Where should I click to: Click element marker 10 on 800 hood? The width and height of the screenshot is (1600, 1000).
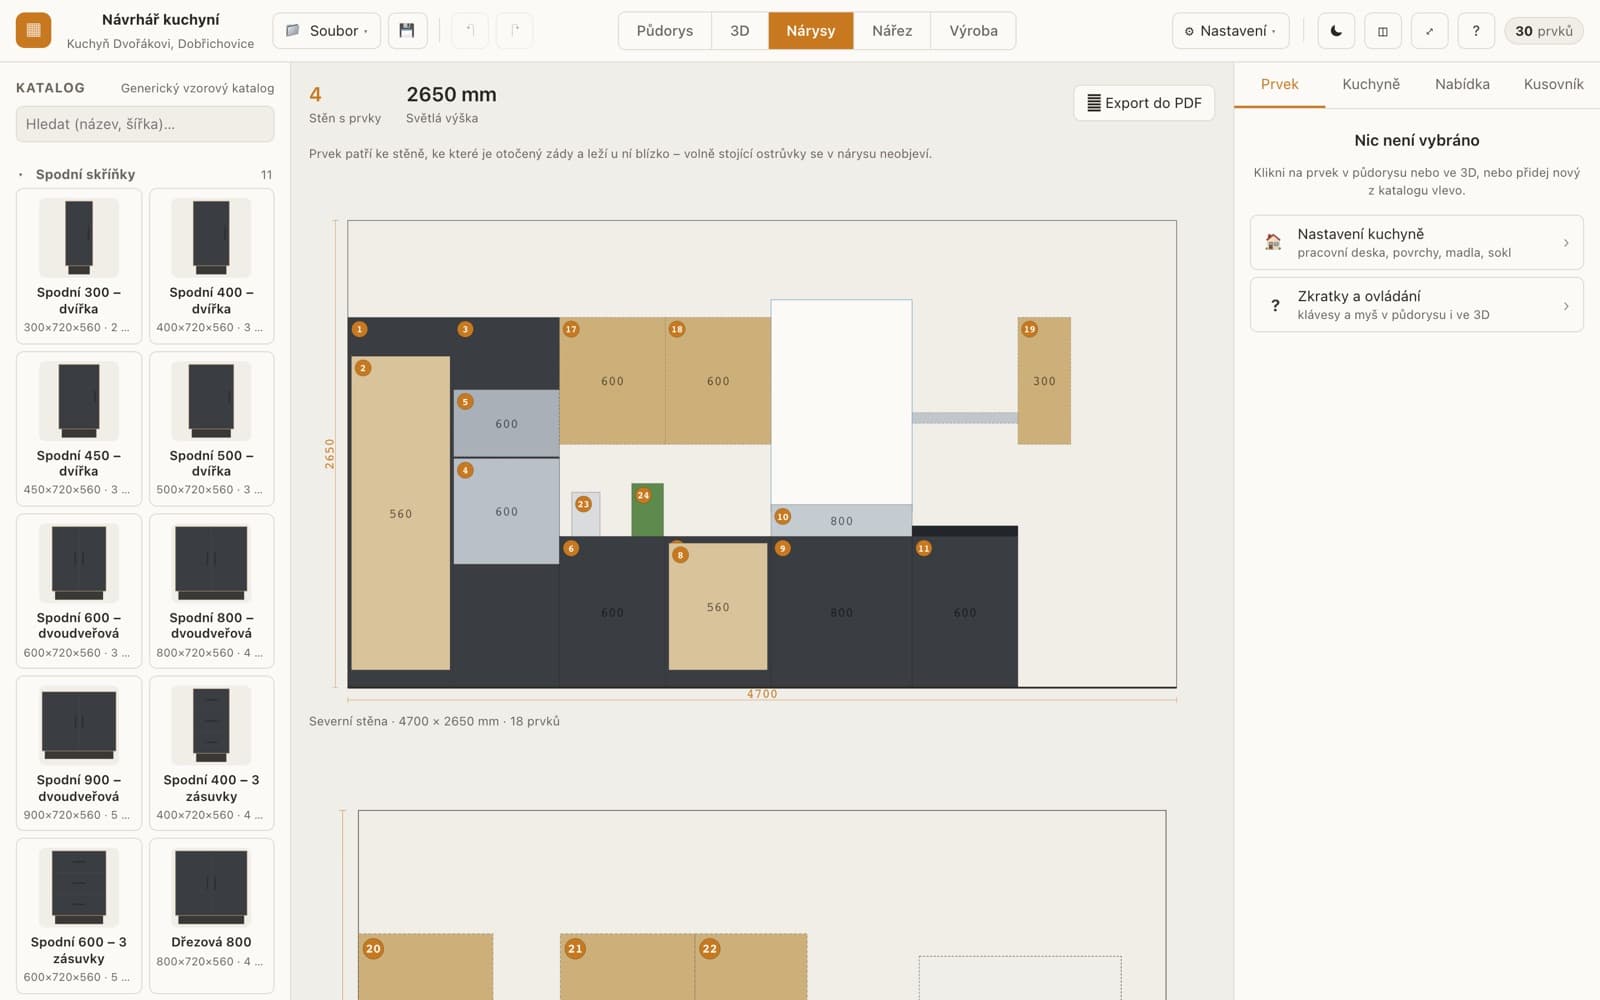click(783, 517)
